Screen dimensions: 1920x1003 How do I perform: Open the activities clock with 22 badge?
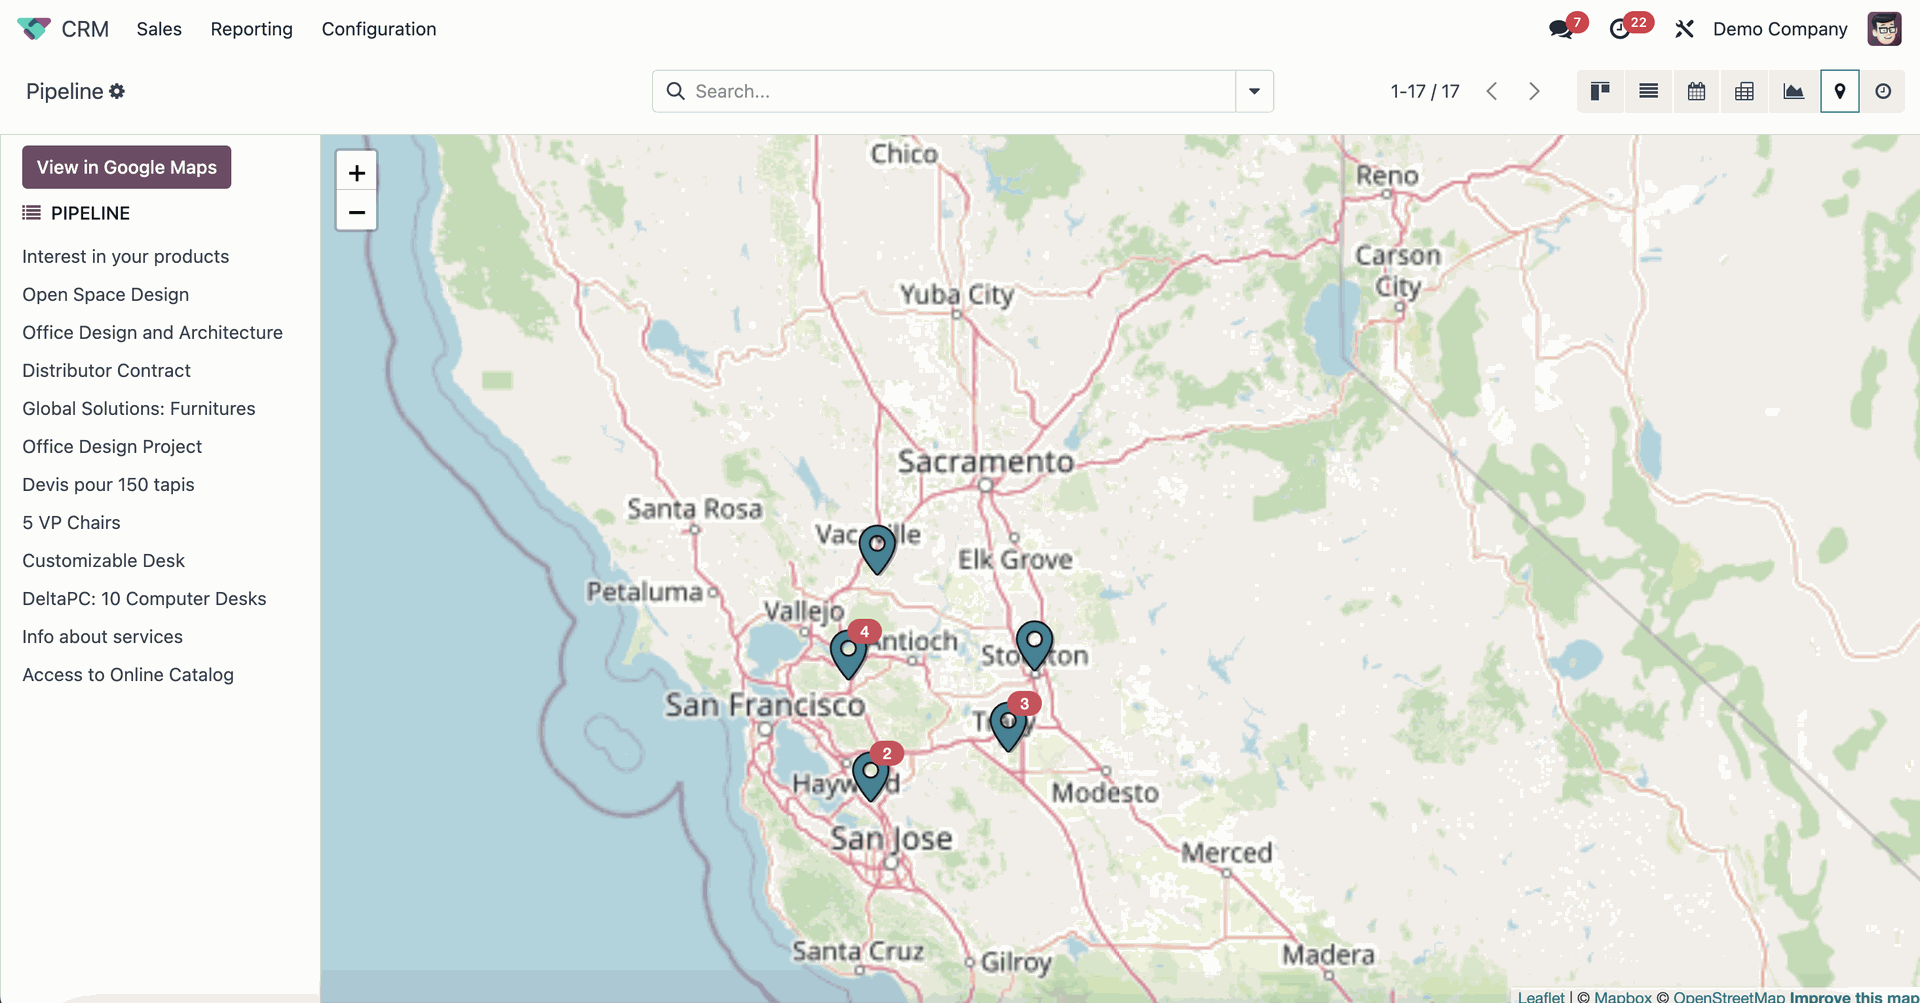pyautogui.click(x=1620, y=29)
